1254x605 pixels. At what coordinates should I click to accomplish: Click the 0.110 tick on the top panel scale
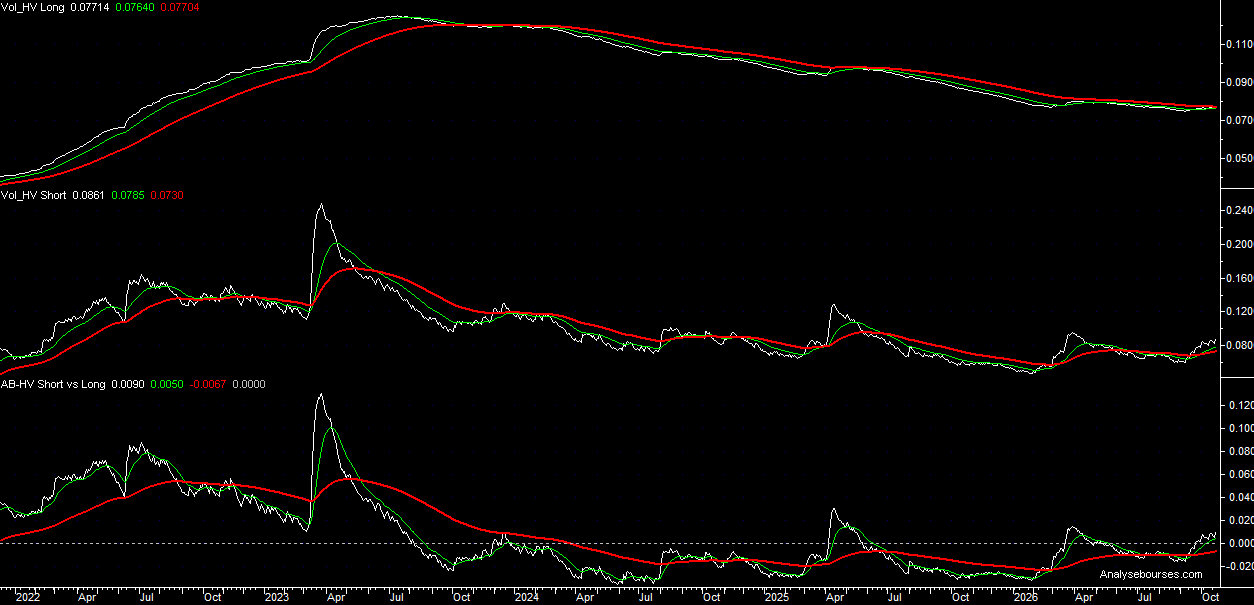coord(1238,44)
